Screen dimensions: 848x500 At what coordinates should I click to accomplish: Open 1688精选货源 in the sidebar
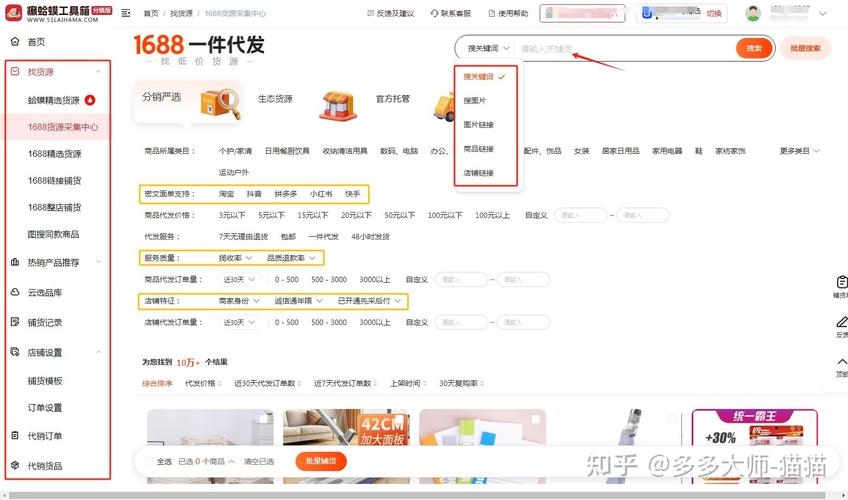(55, 154)
